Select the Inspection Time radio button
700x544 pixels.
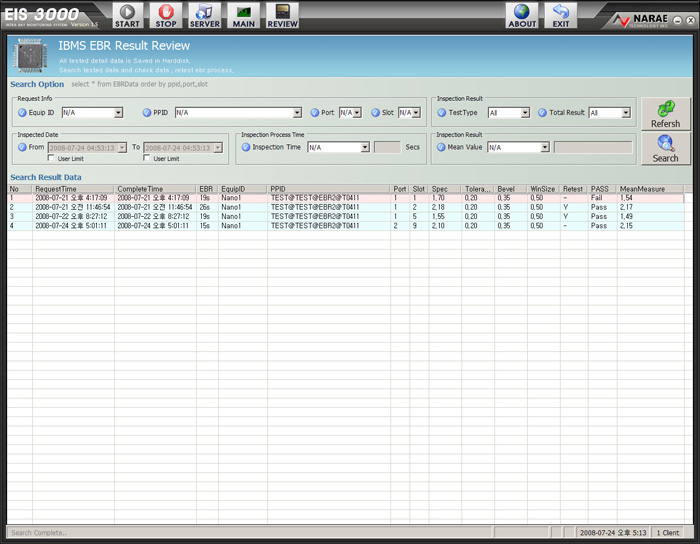click(x=246, y=147)
